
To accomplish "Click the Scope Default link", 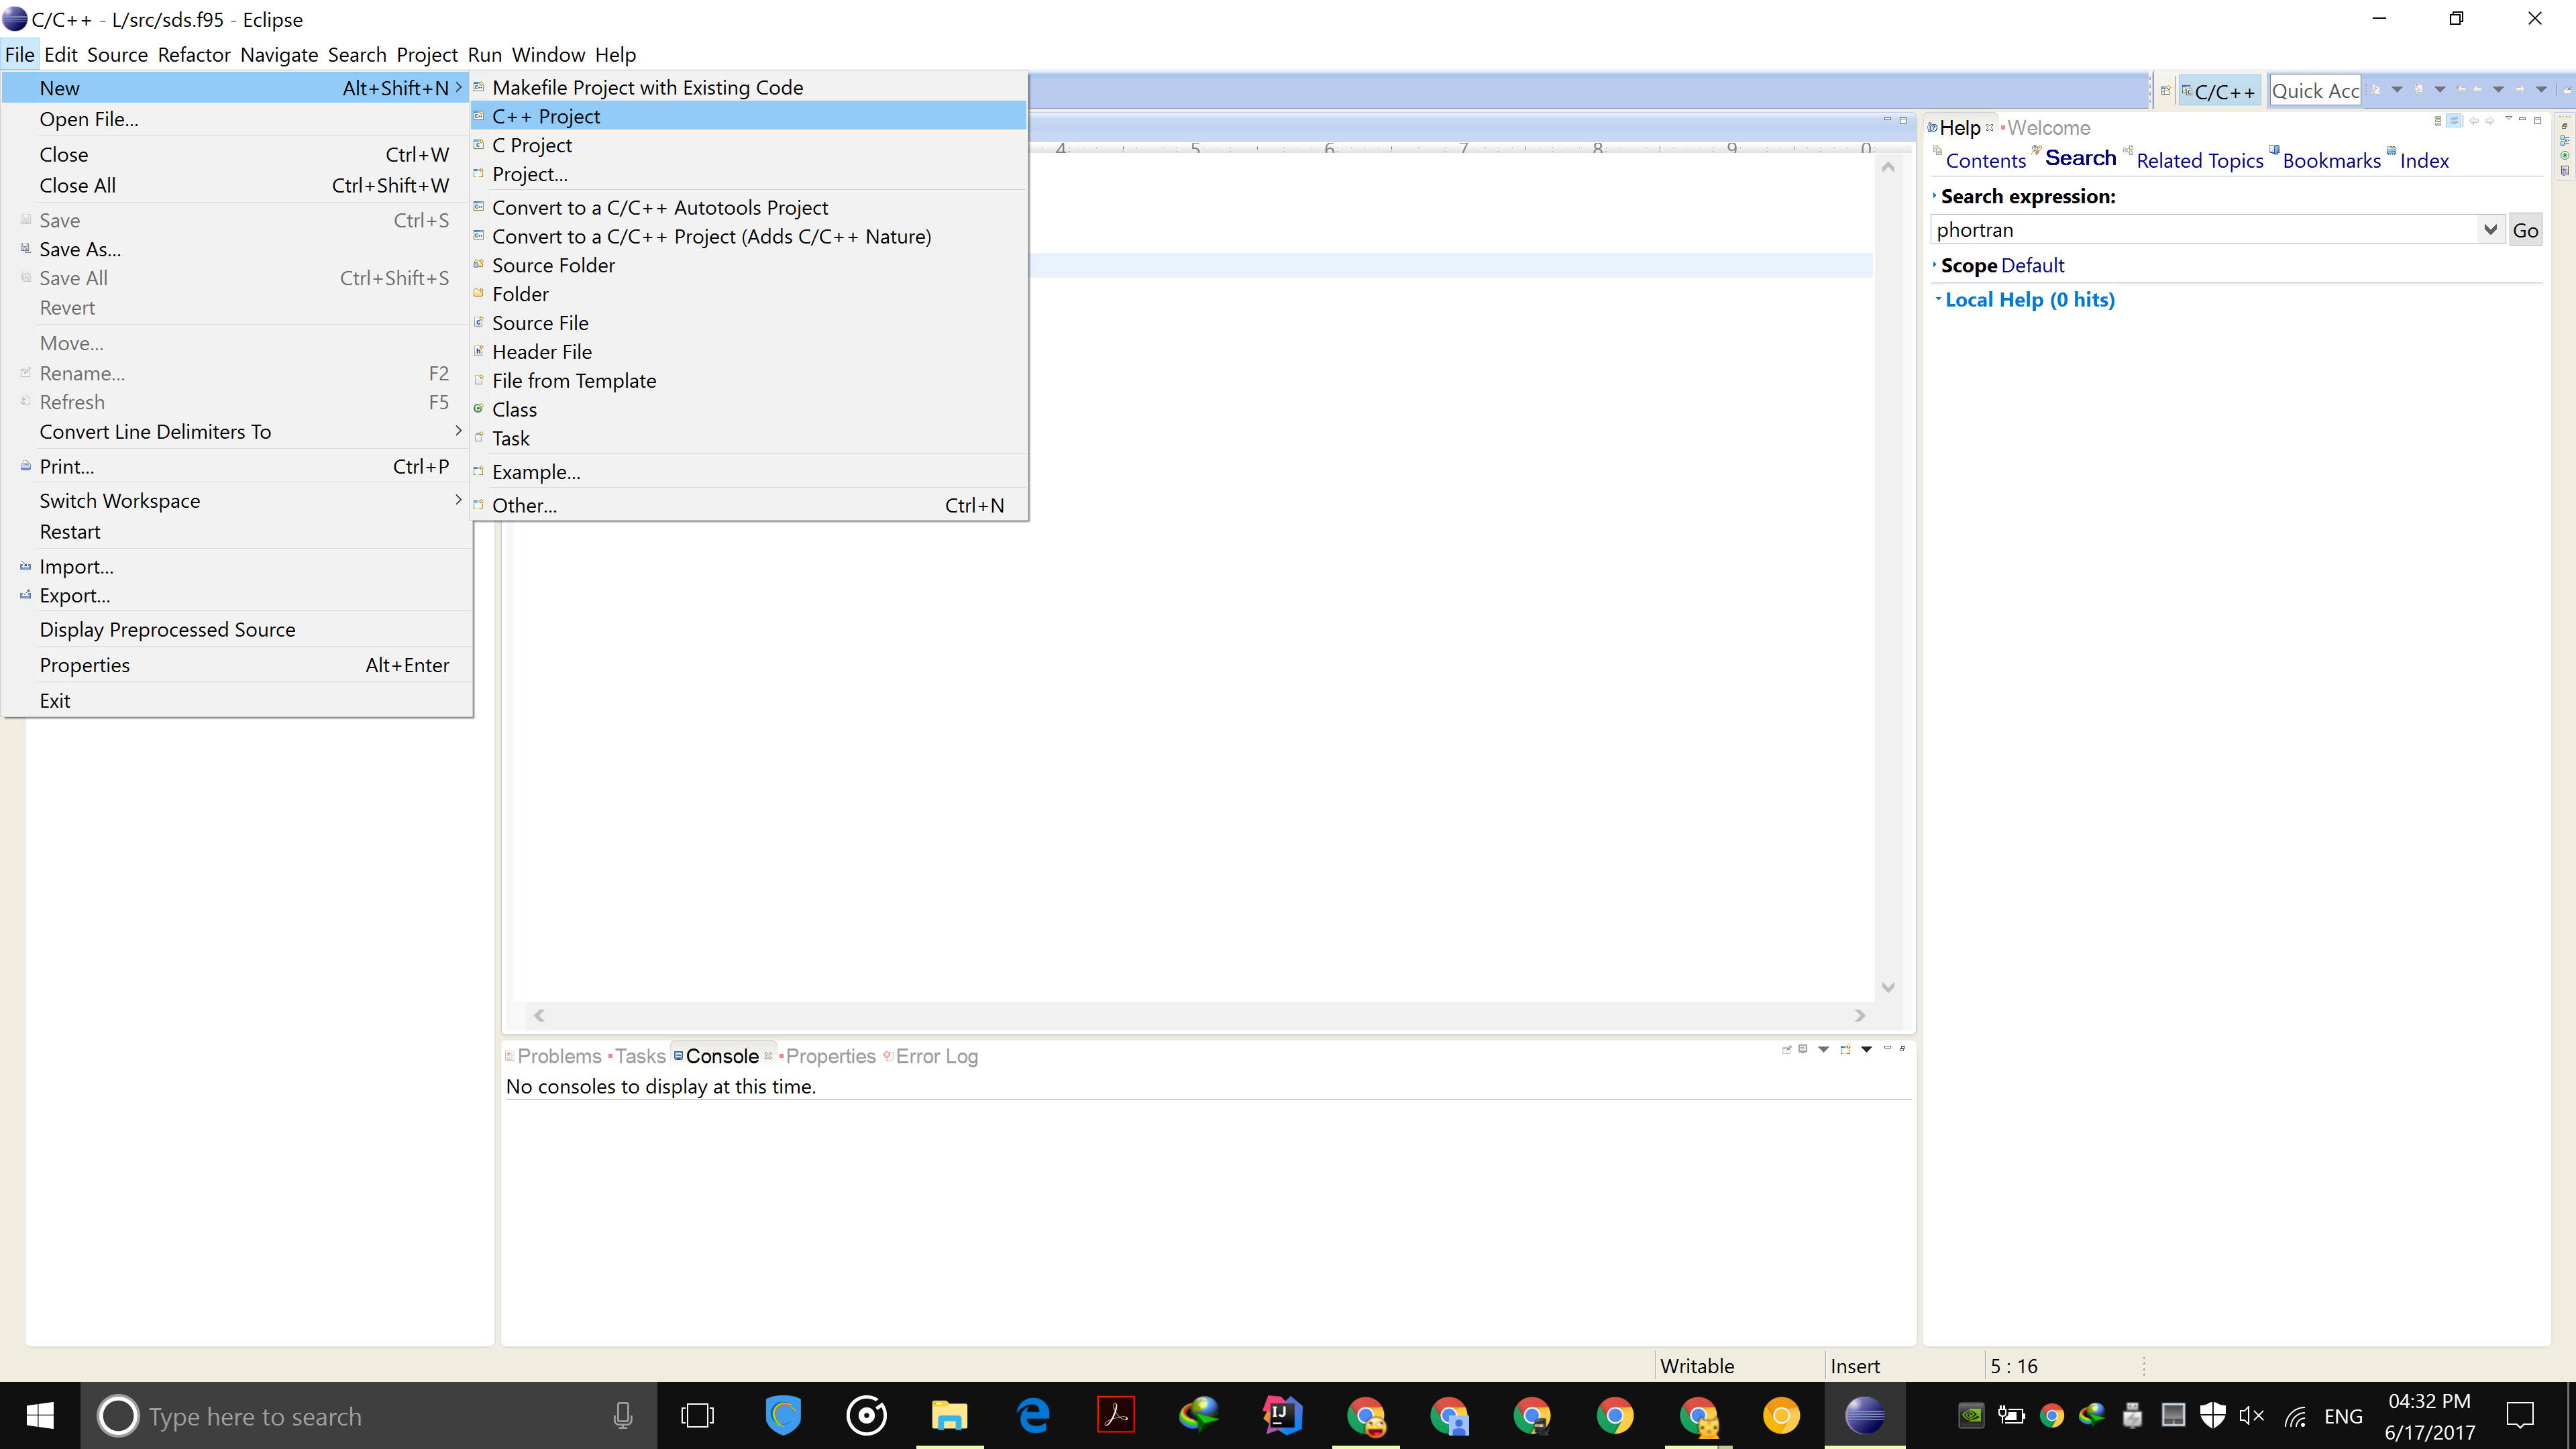I will 2032,265.
